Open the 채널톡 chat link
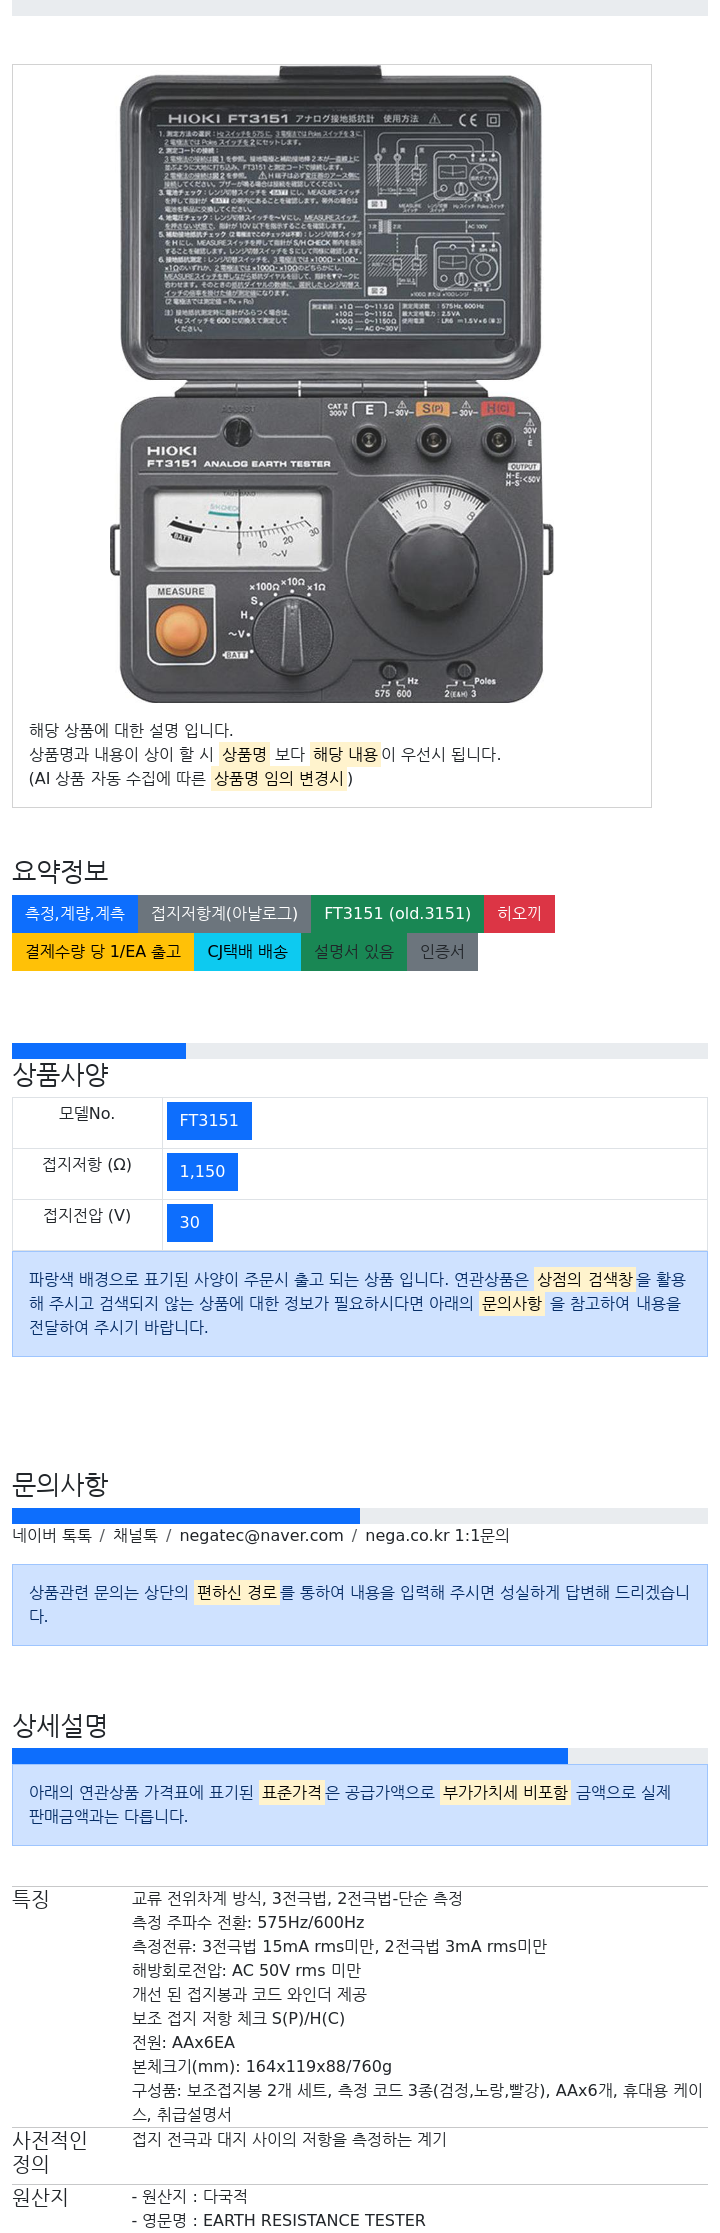 click(135, 1536)
